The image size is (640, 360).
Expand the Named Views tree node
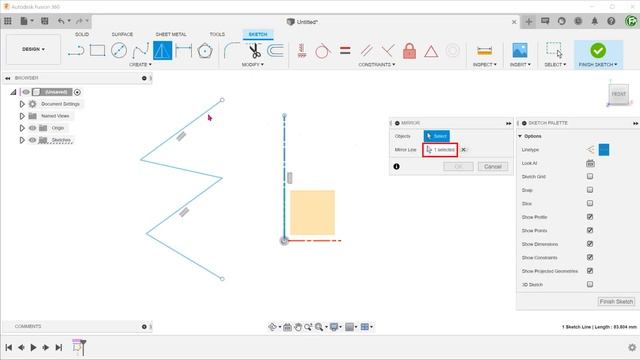coord(22,116)
